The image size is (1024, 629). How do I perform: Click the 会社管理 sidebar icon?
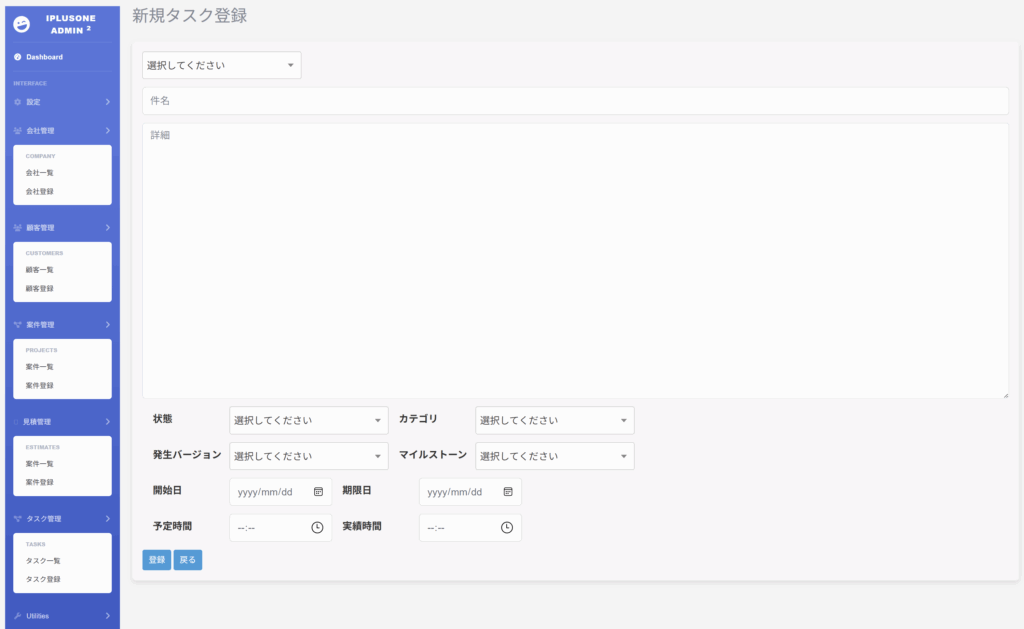(x=18, y=131)
